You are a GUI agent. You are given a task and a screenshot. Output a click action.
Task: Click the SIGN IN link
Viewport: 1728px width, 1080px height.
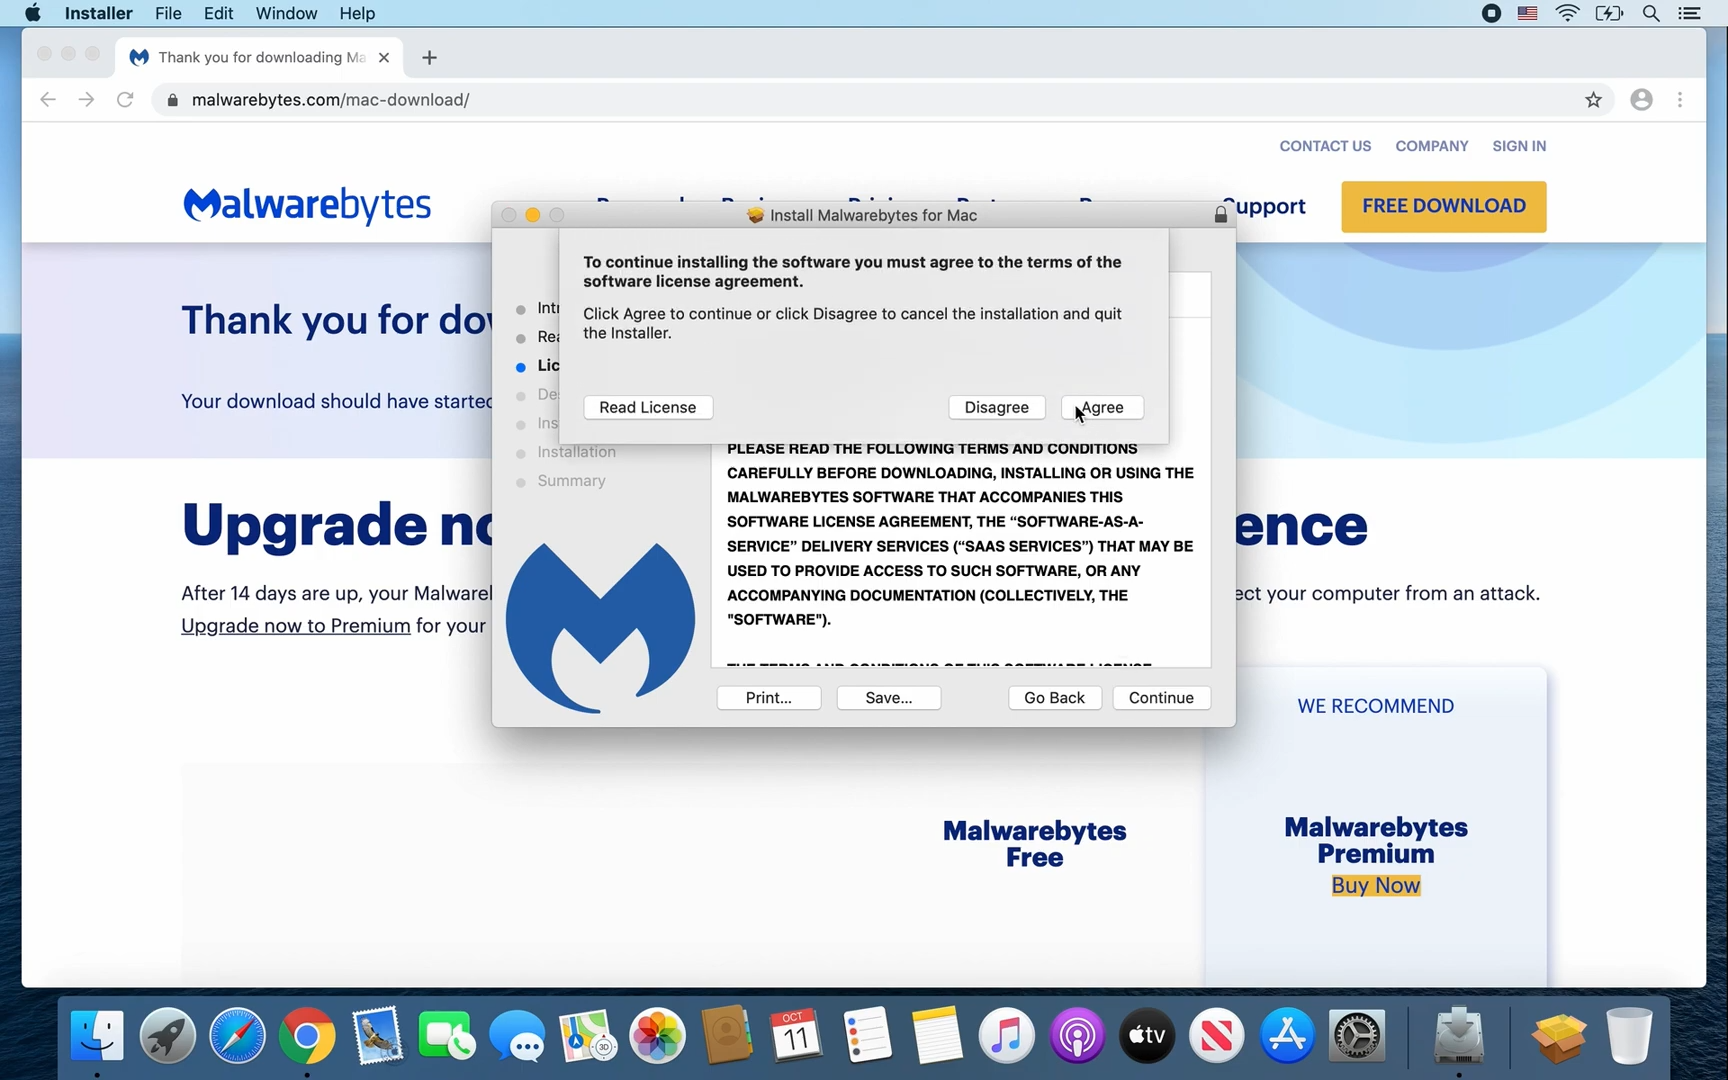click(x=1519, y=146)
